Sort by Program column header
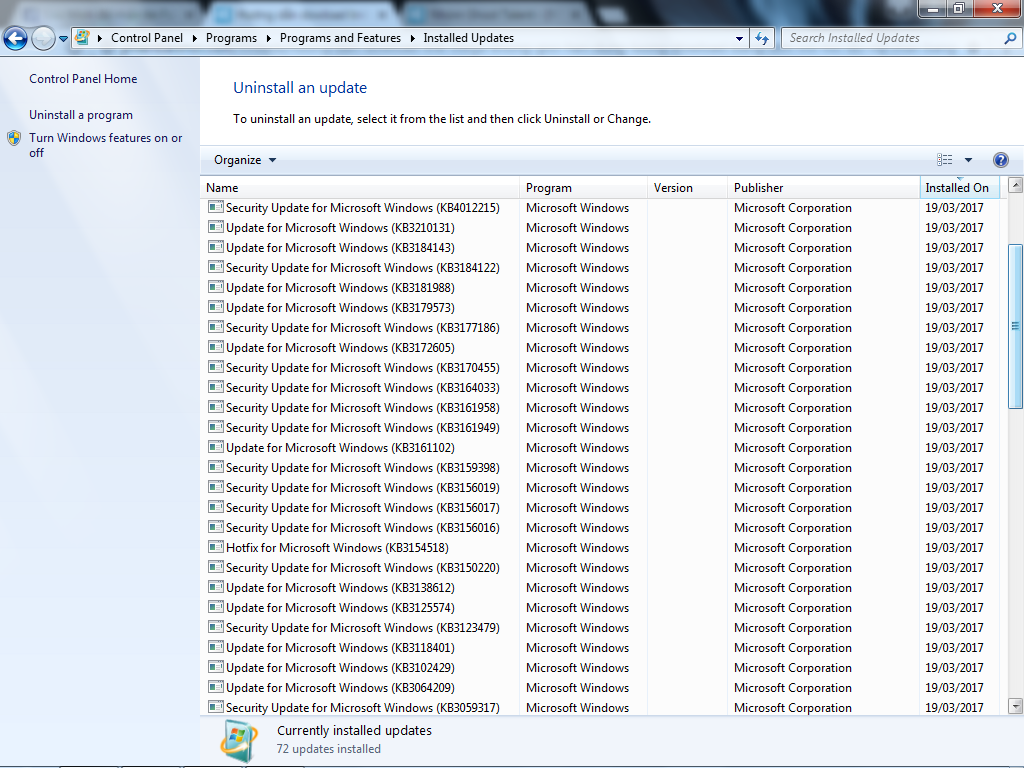1024x768 pixels. [584, 188]
